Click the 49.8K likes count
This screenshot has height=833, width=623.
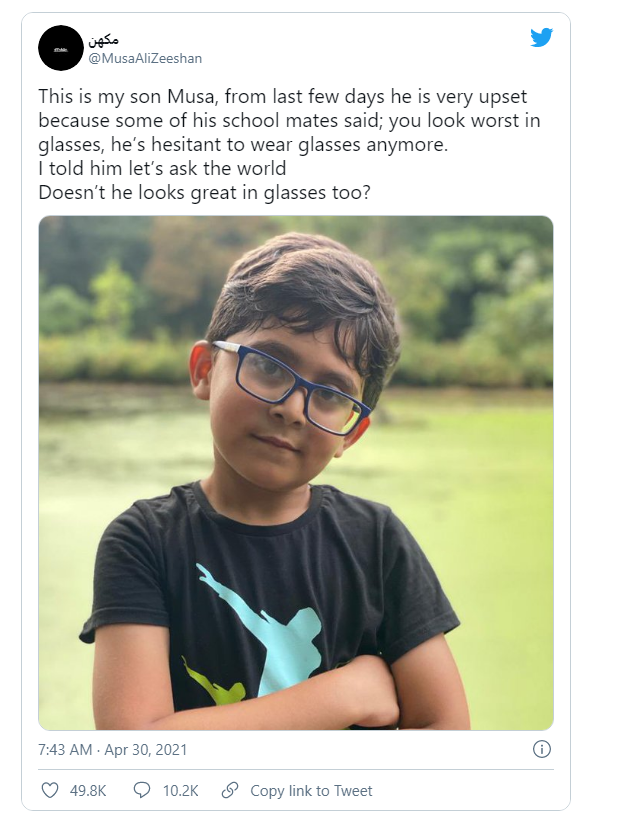tap(88, 791)
